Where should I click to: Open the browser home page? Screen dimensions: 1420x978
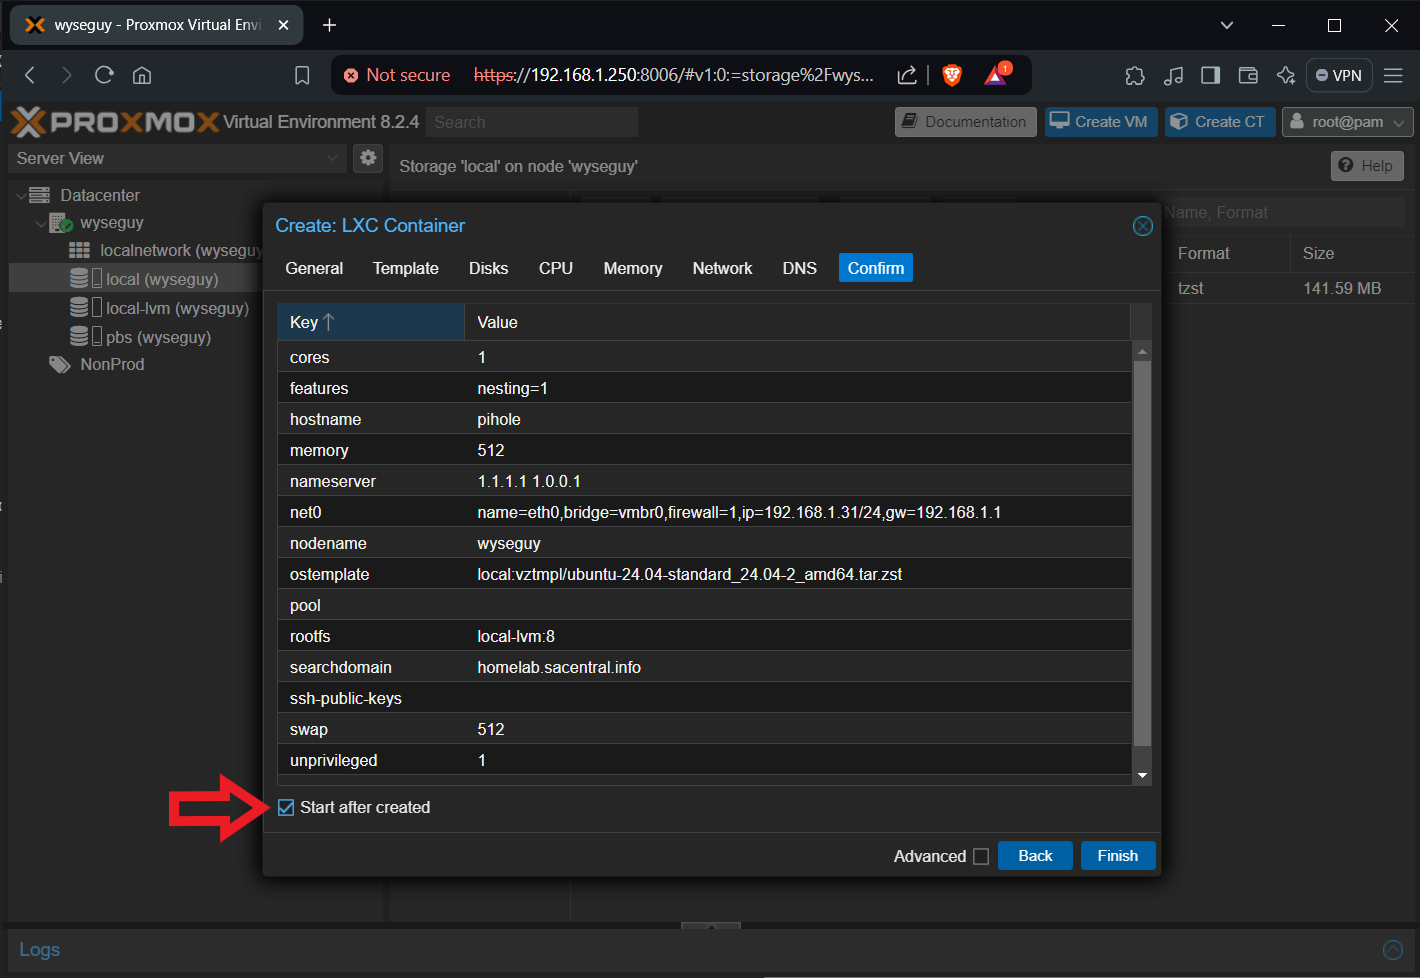[x=142, y=75]
